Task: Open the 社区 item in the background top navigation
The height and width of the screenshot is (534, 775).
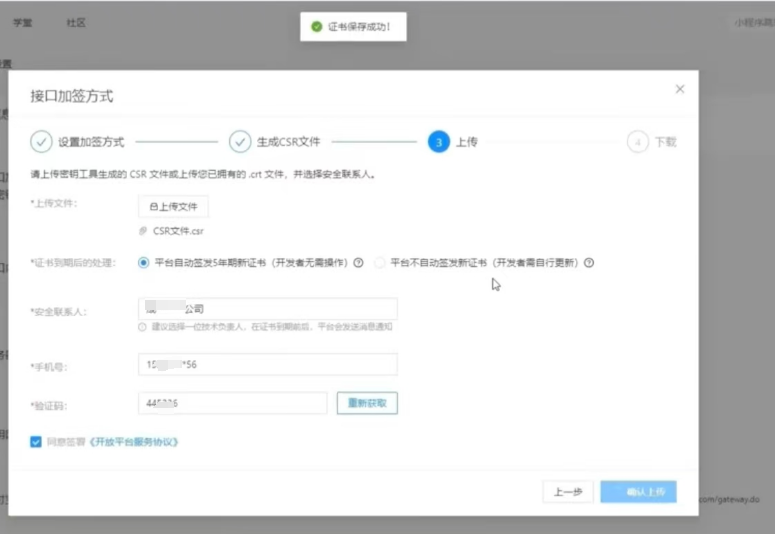Action: tap(76, 23)
